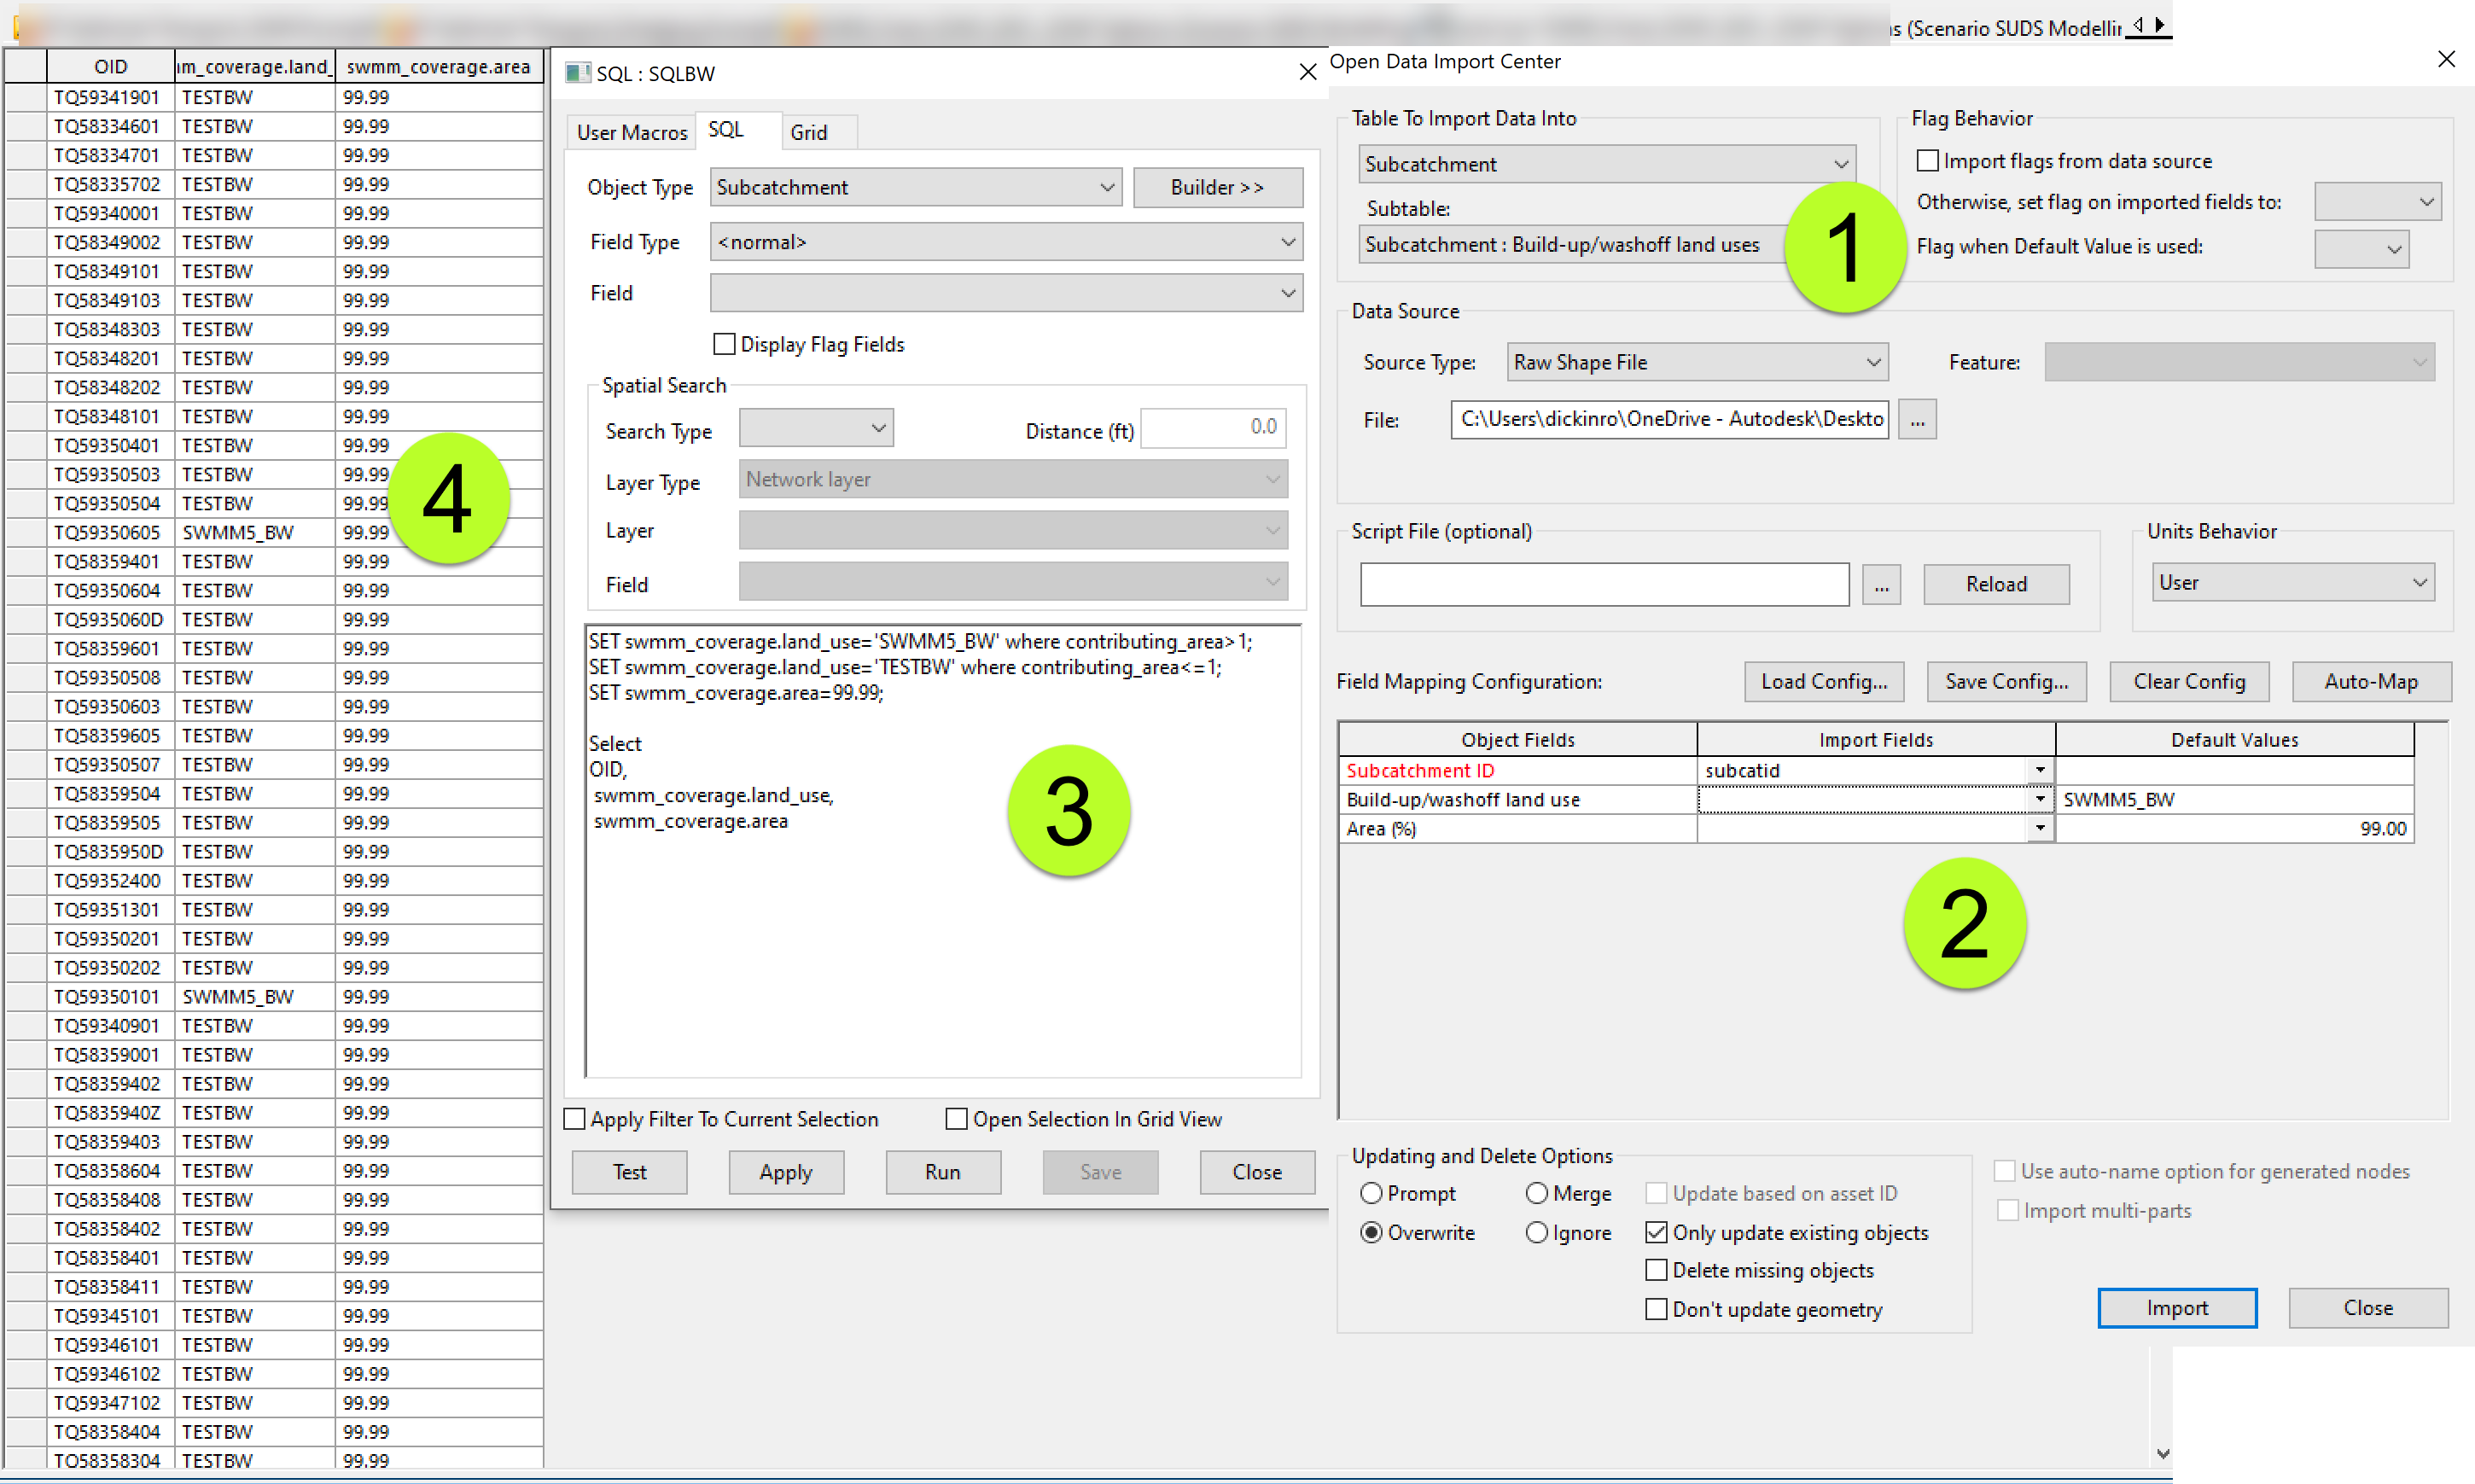Open the Source Type Raw Shape File dropdown

1696,362
